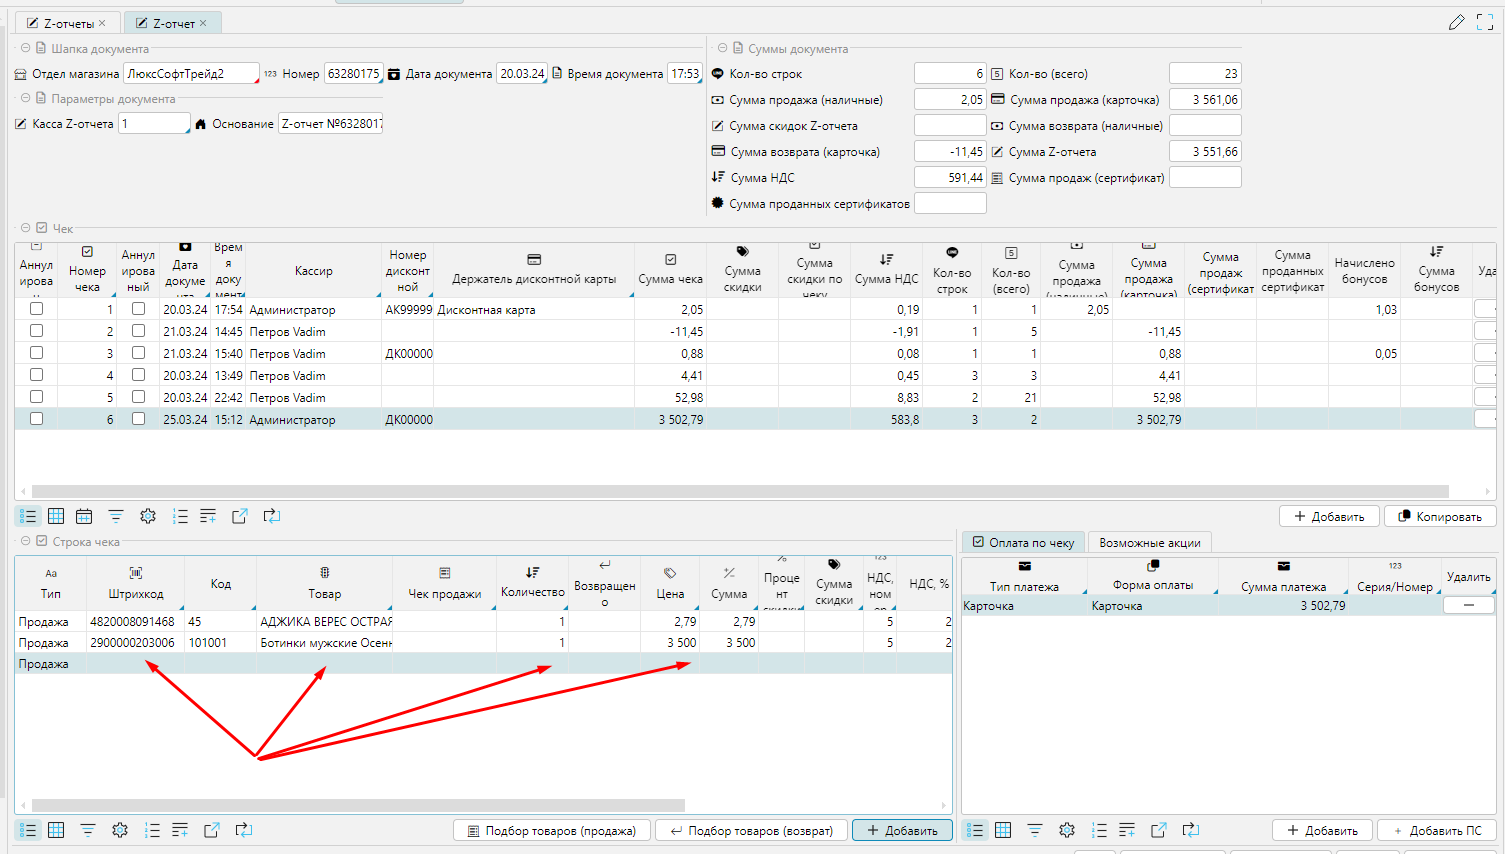This screenshot has height=854, width=1505.
Task: Check Аннулирован box for receipt number 1
Action: pyautogui.click(x=37, y=309)
